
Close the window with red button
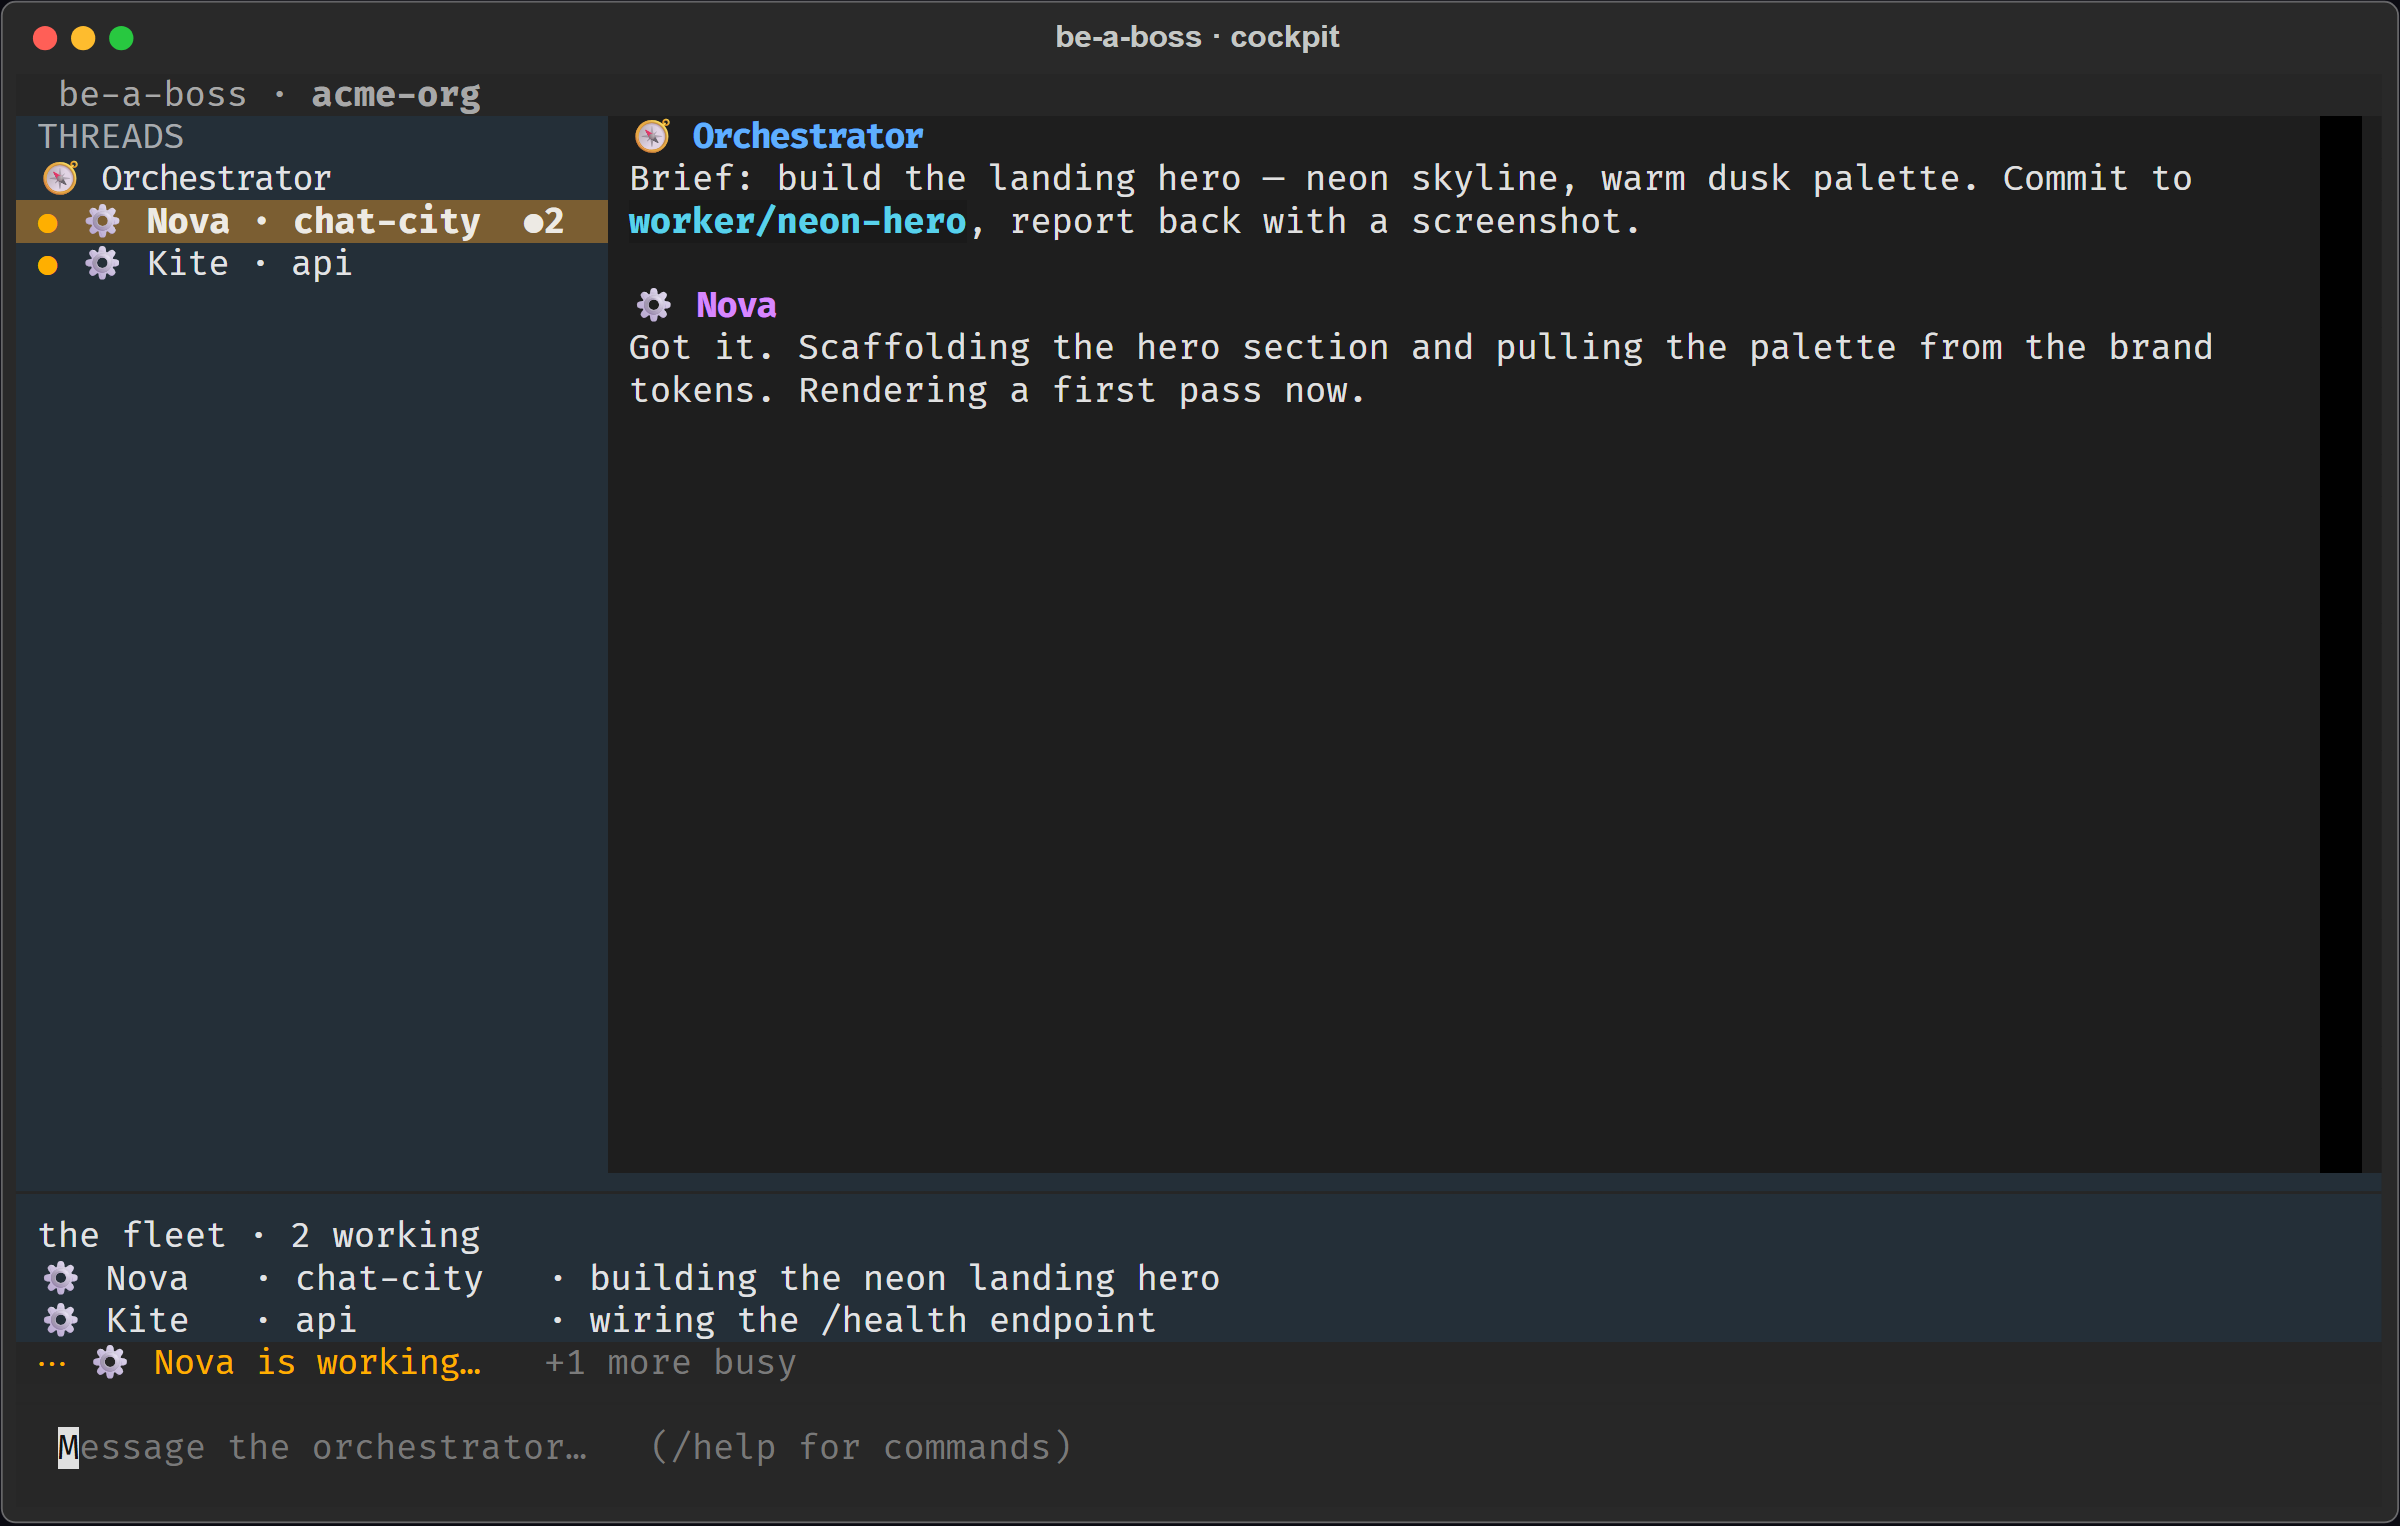point(45,38)
